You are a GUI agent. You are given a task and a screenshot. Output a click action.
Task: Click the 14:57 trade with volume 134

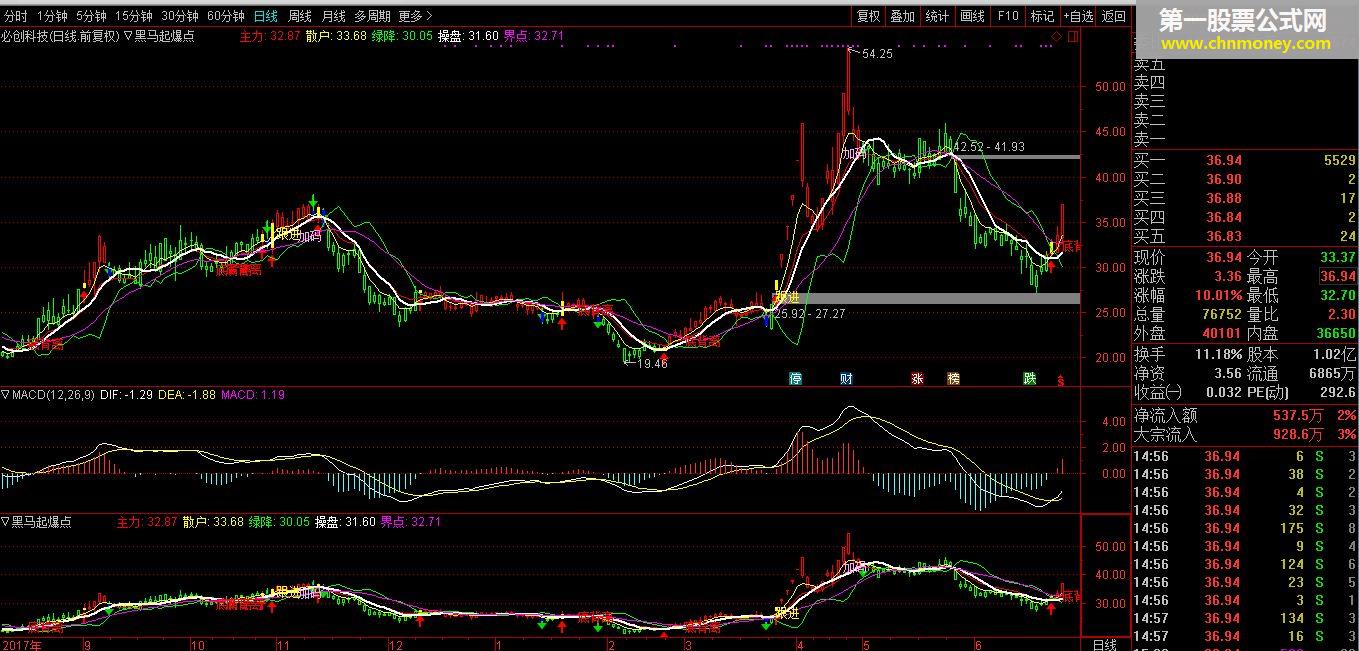tap(1245, 618)
